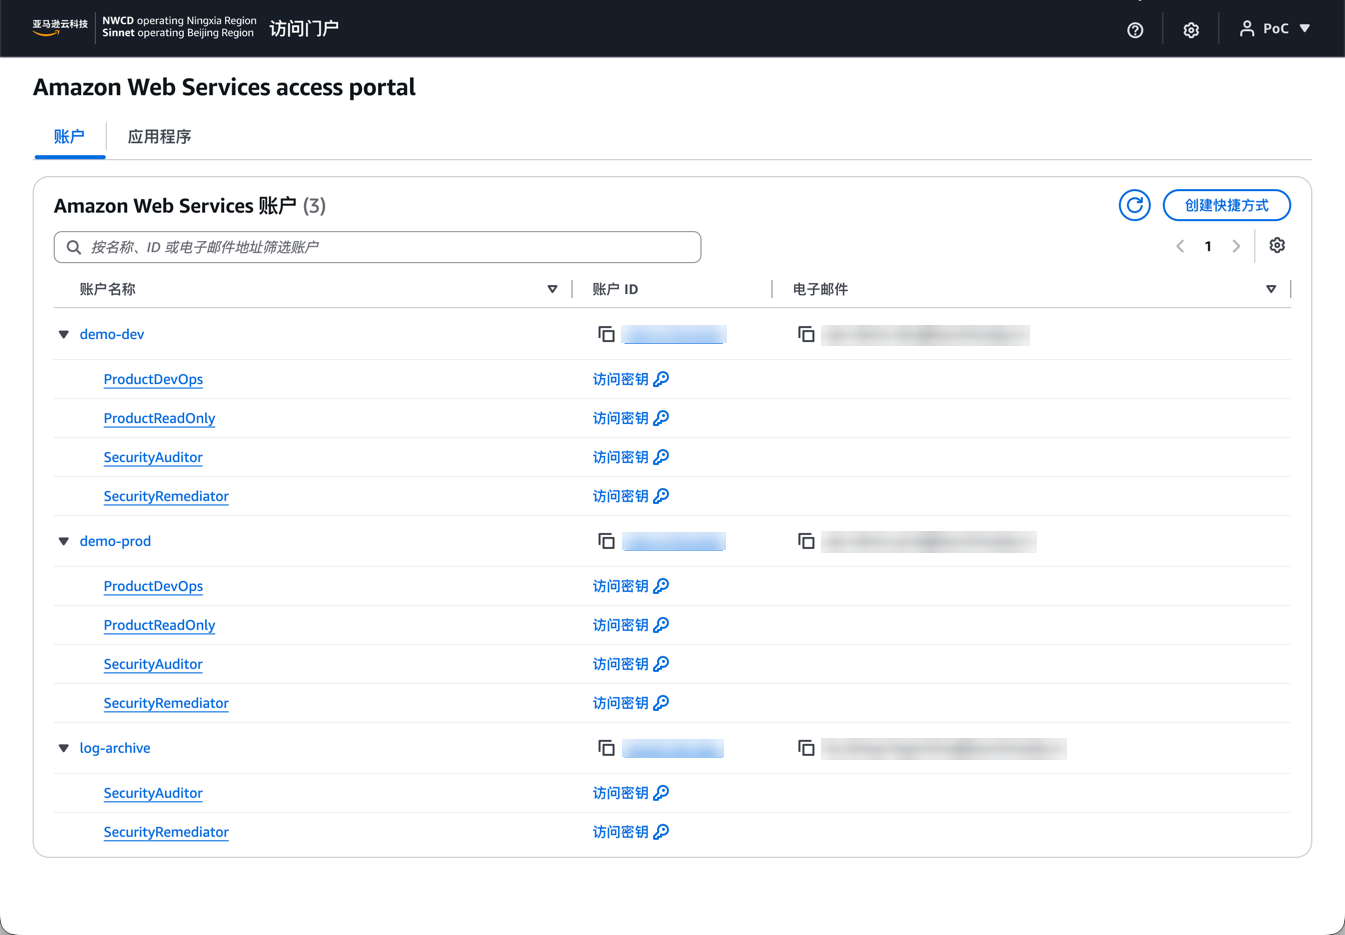
Task: Collapse the log-archive account row
Action: [64, 748]
